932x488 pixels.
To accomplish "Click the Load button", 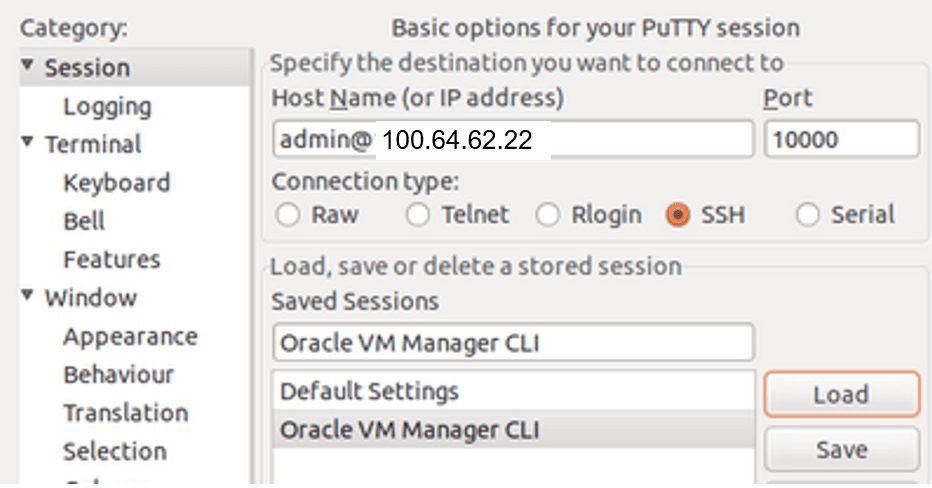I will (x=840, y=394).
